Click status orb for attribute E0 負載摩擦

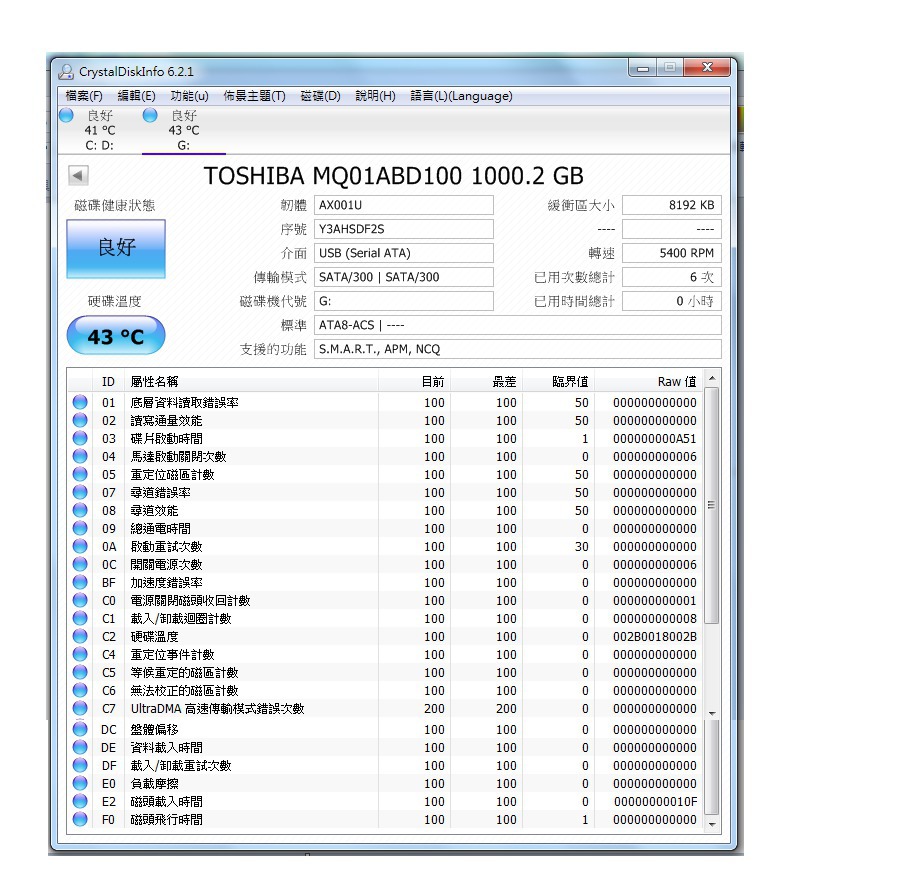coord(80,783)
